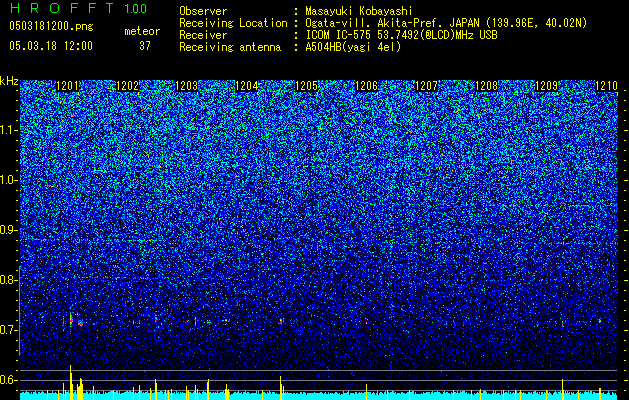Screen dimensions: 629x400
Task: Click the 1209 time marker
Action: [x=547, y=86]
